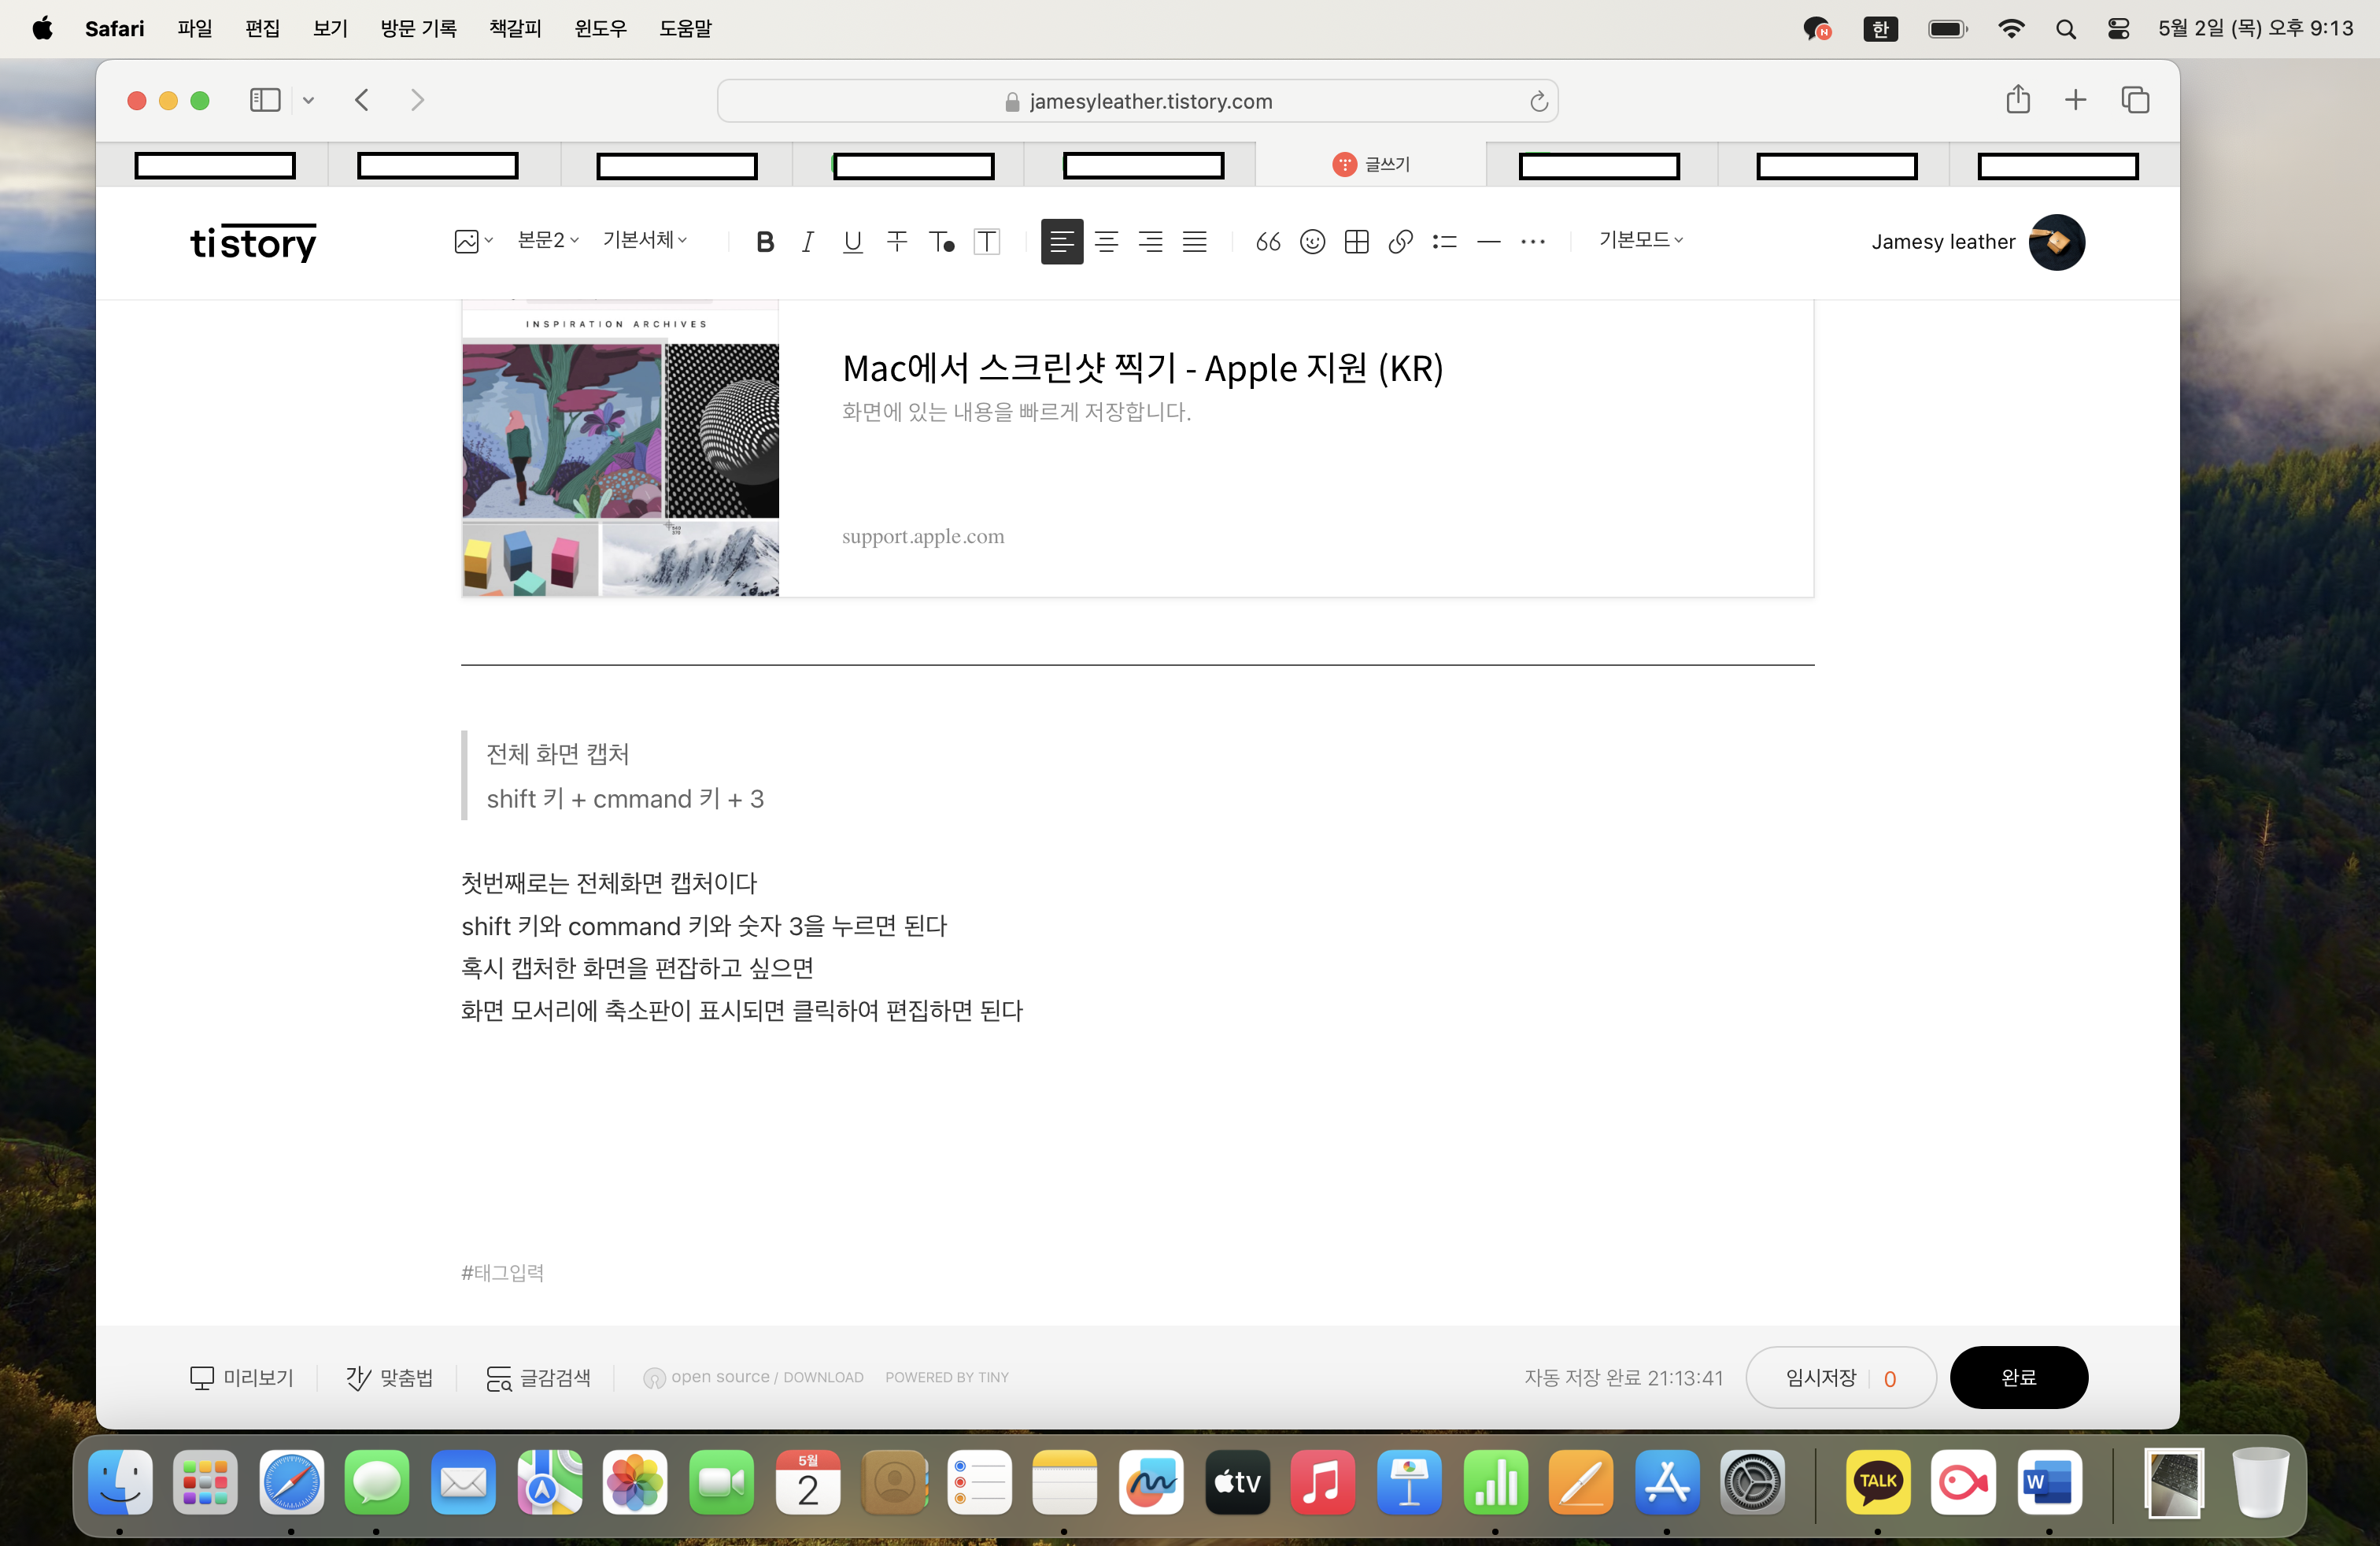
Task: Toggle underline text formatting
Action: pyautogui.click(x=852, y=242)
